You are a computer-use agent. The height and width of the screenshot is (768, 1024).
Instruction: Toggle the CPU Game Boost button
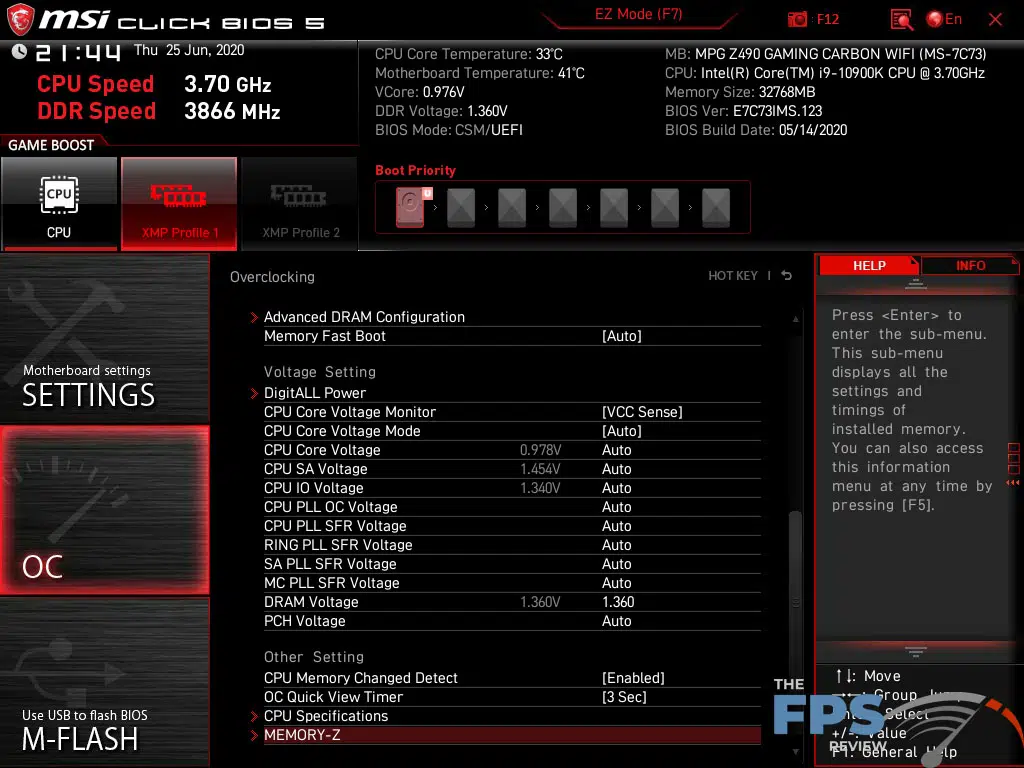pos(59,203)
